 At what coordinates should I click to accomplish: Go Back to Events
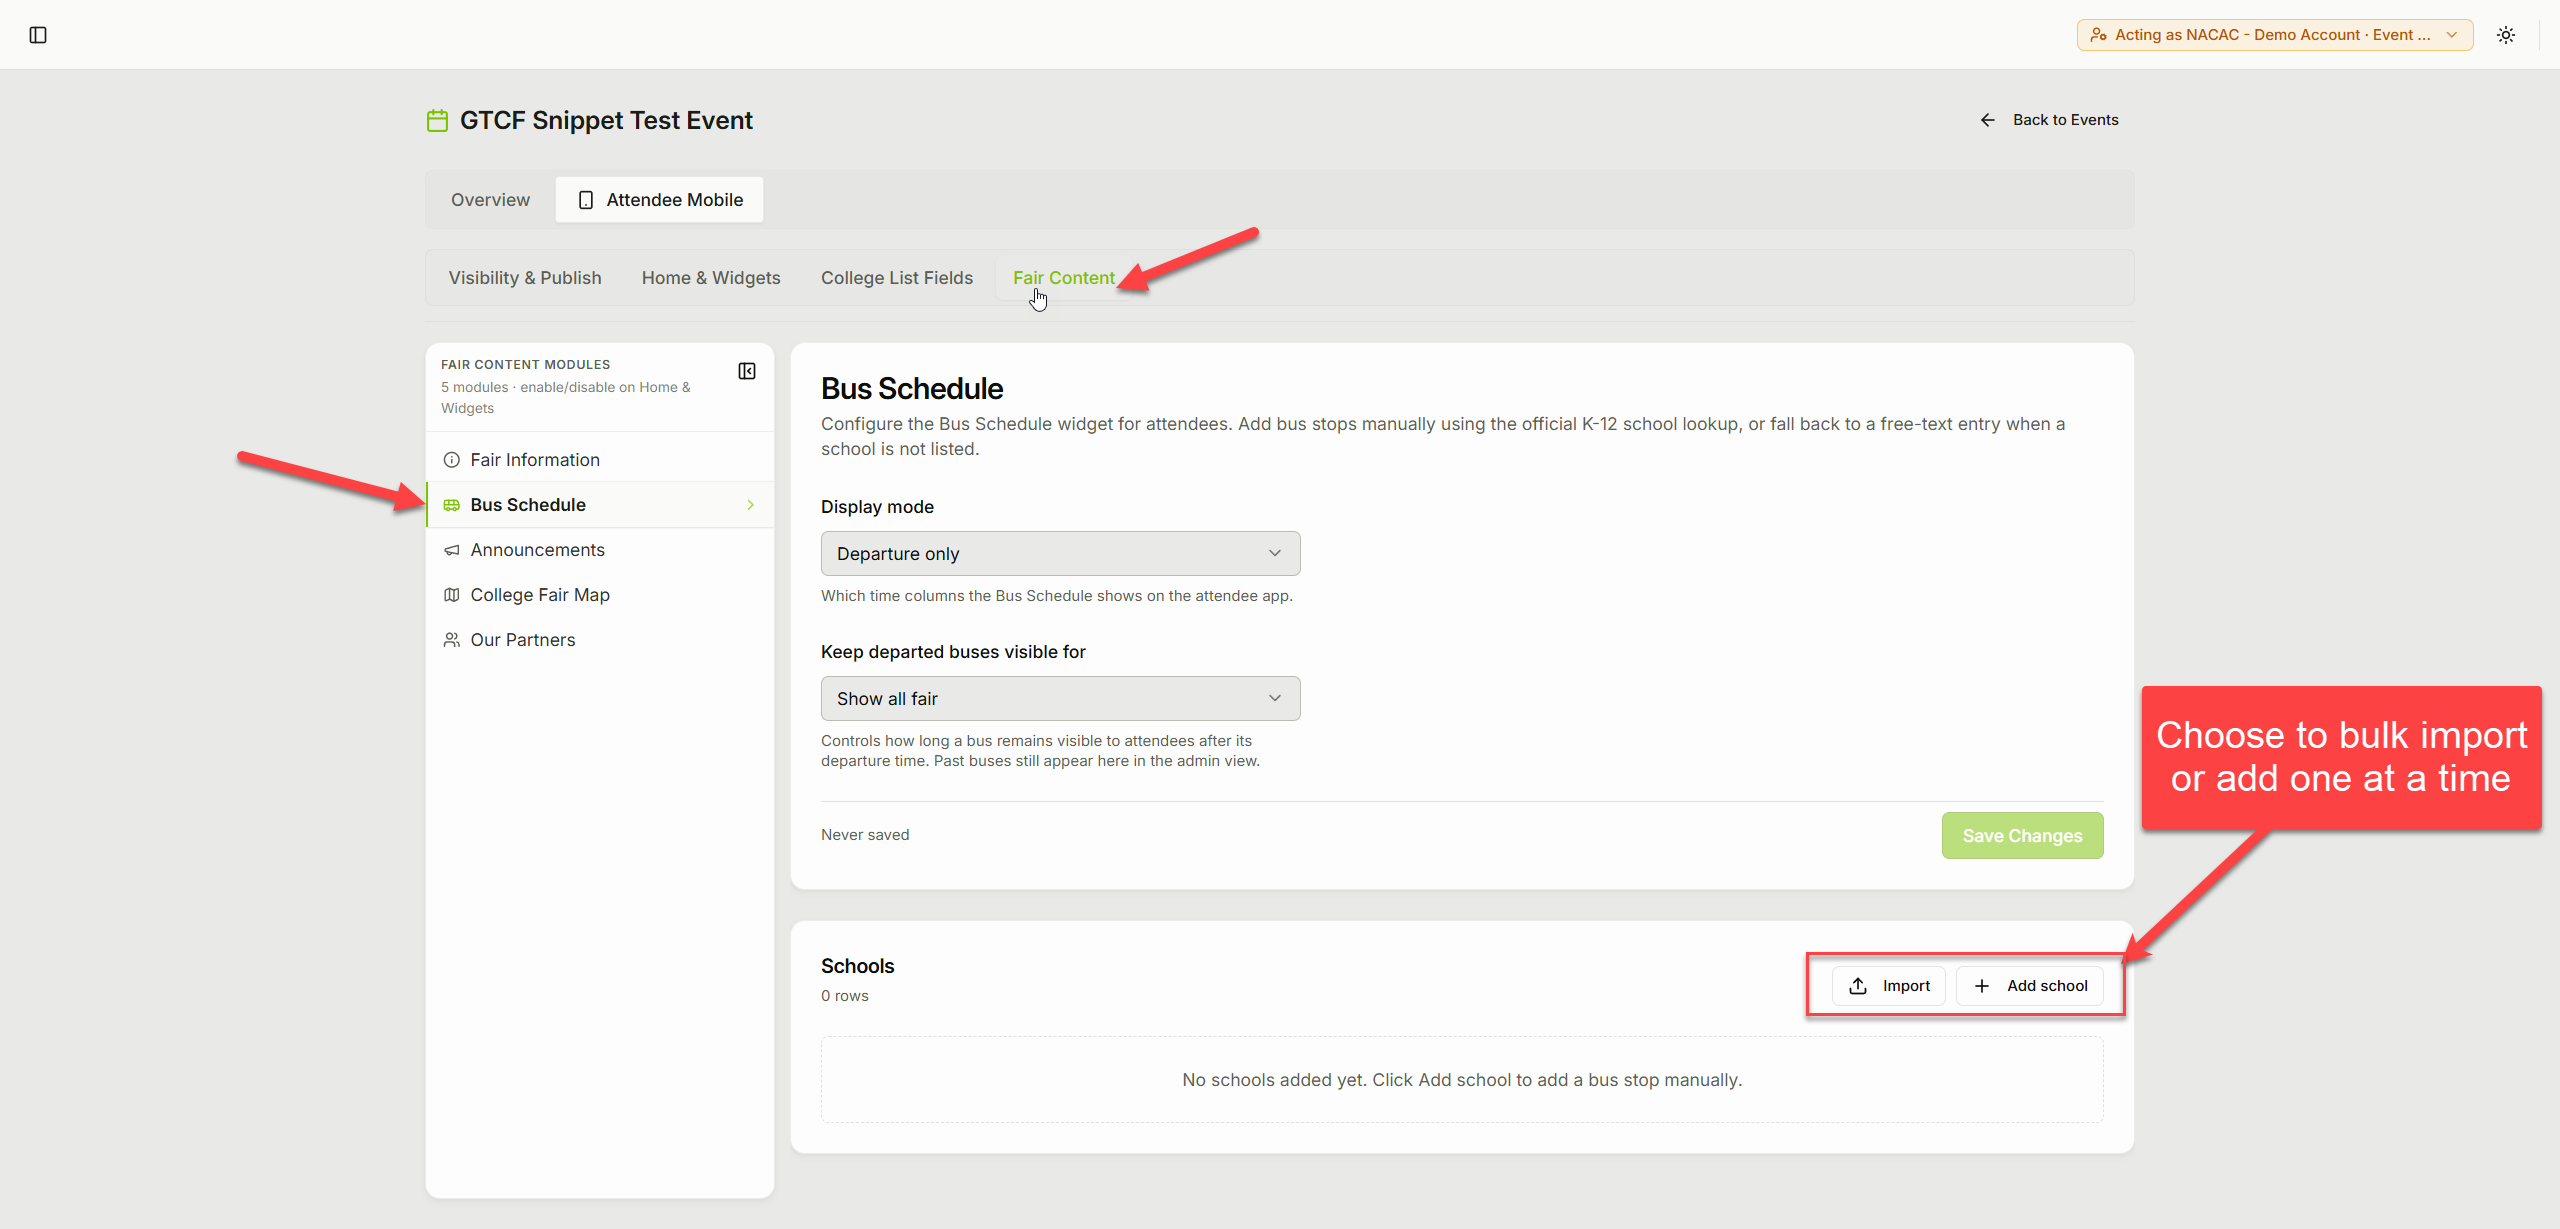tap(2048, 120)
